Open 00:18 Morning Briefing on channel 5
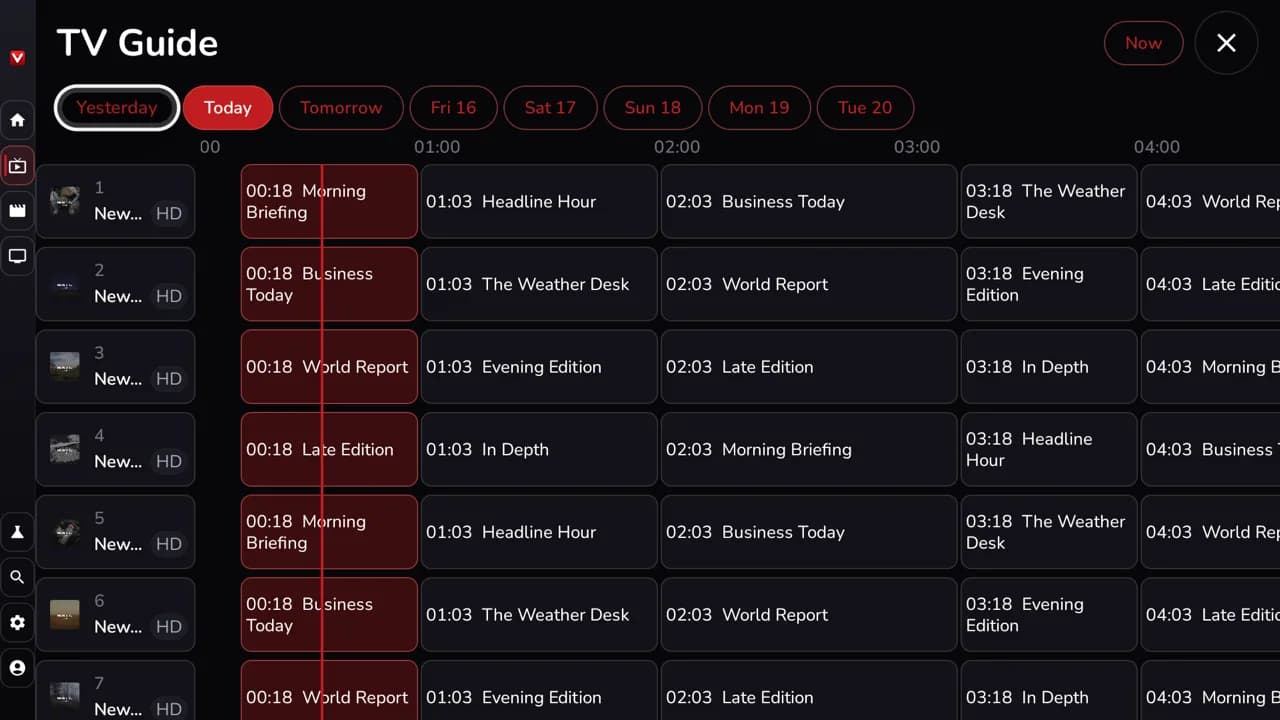This screenshot has height=720, width=1280. 329,532
